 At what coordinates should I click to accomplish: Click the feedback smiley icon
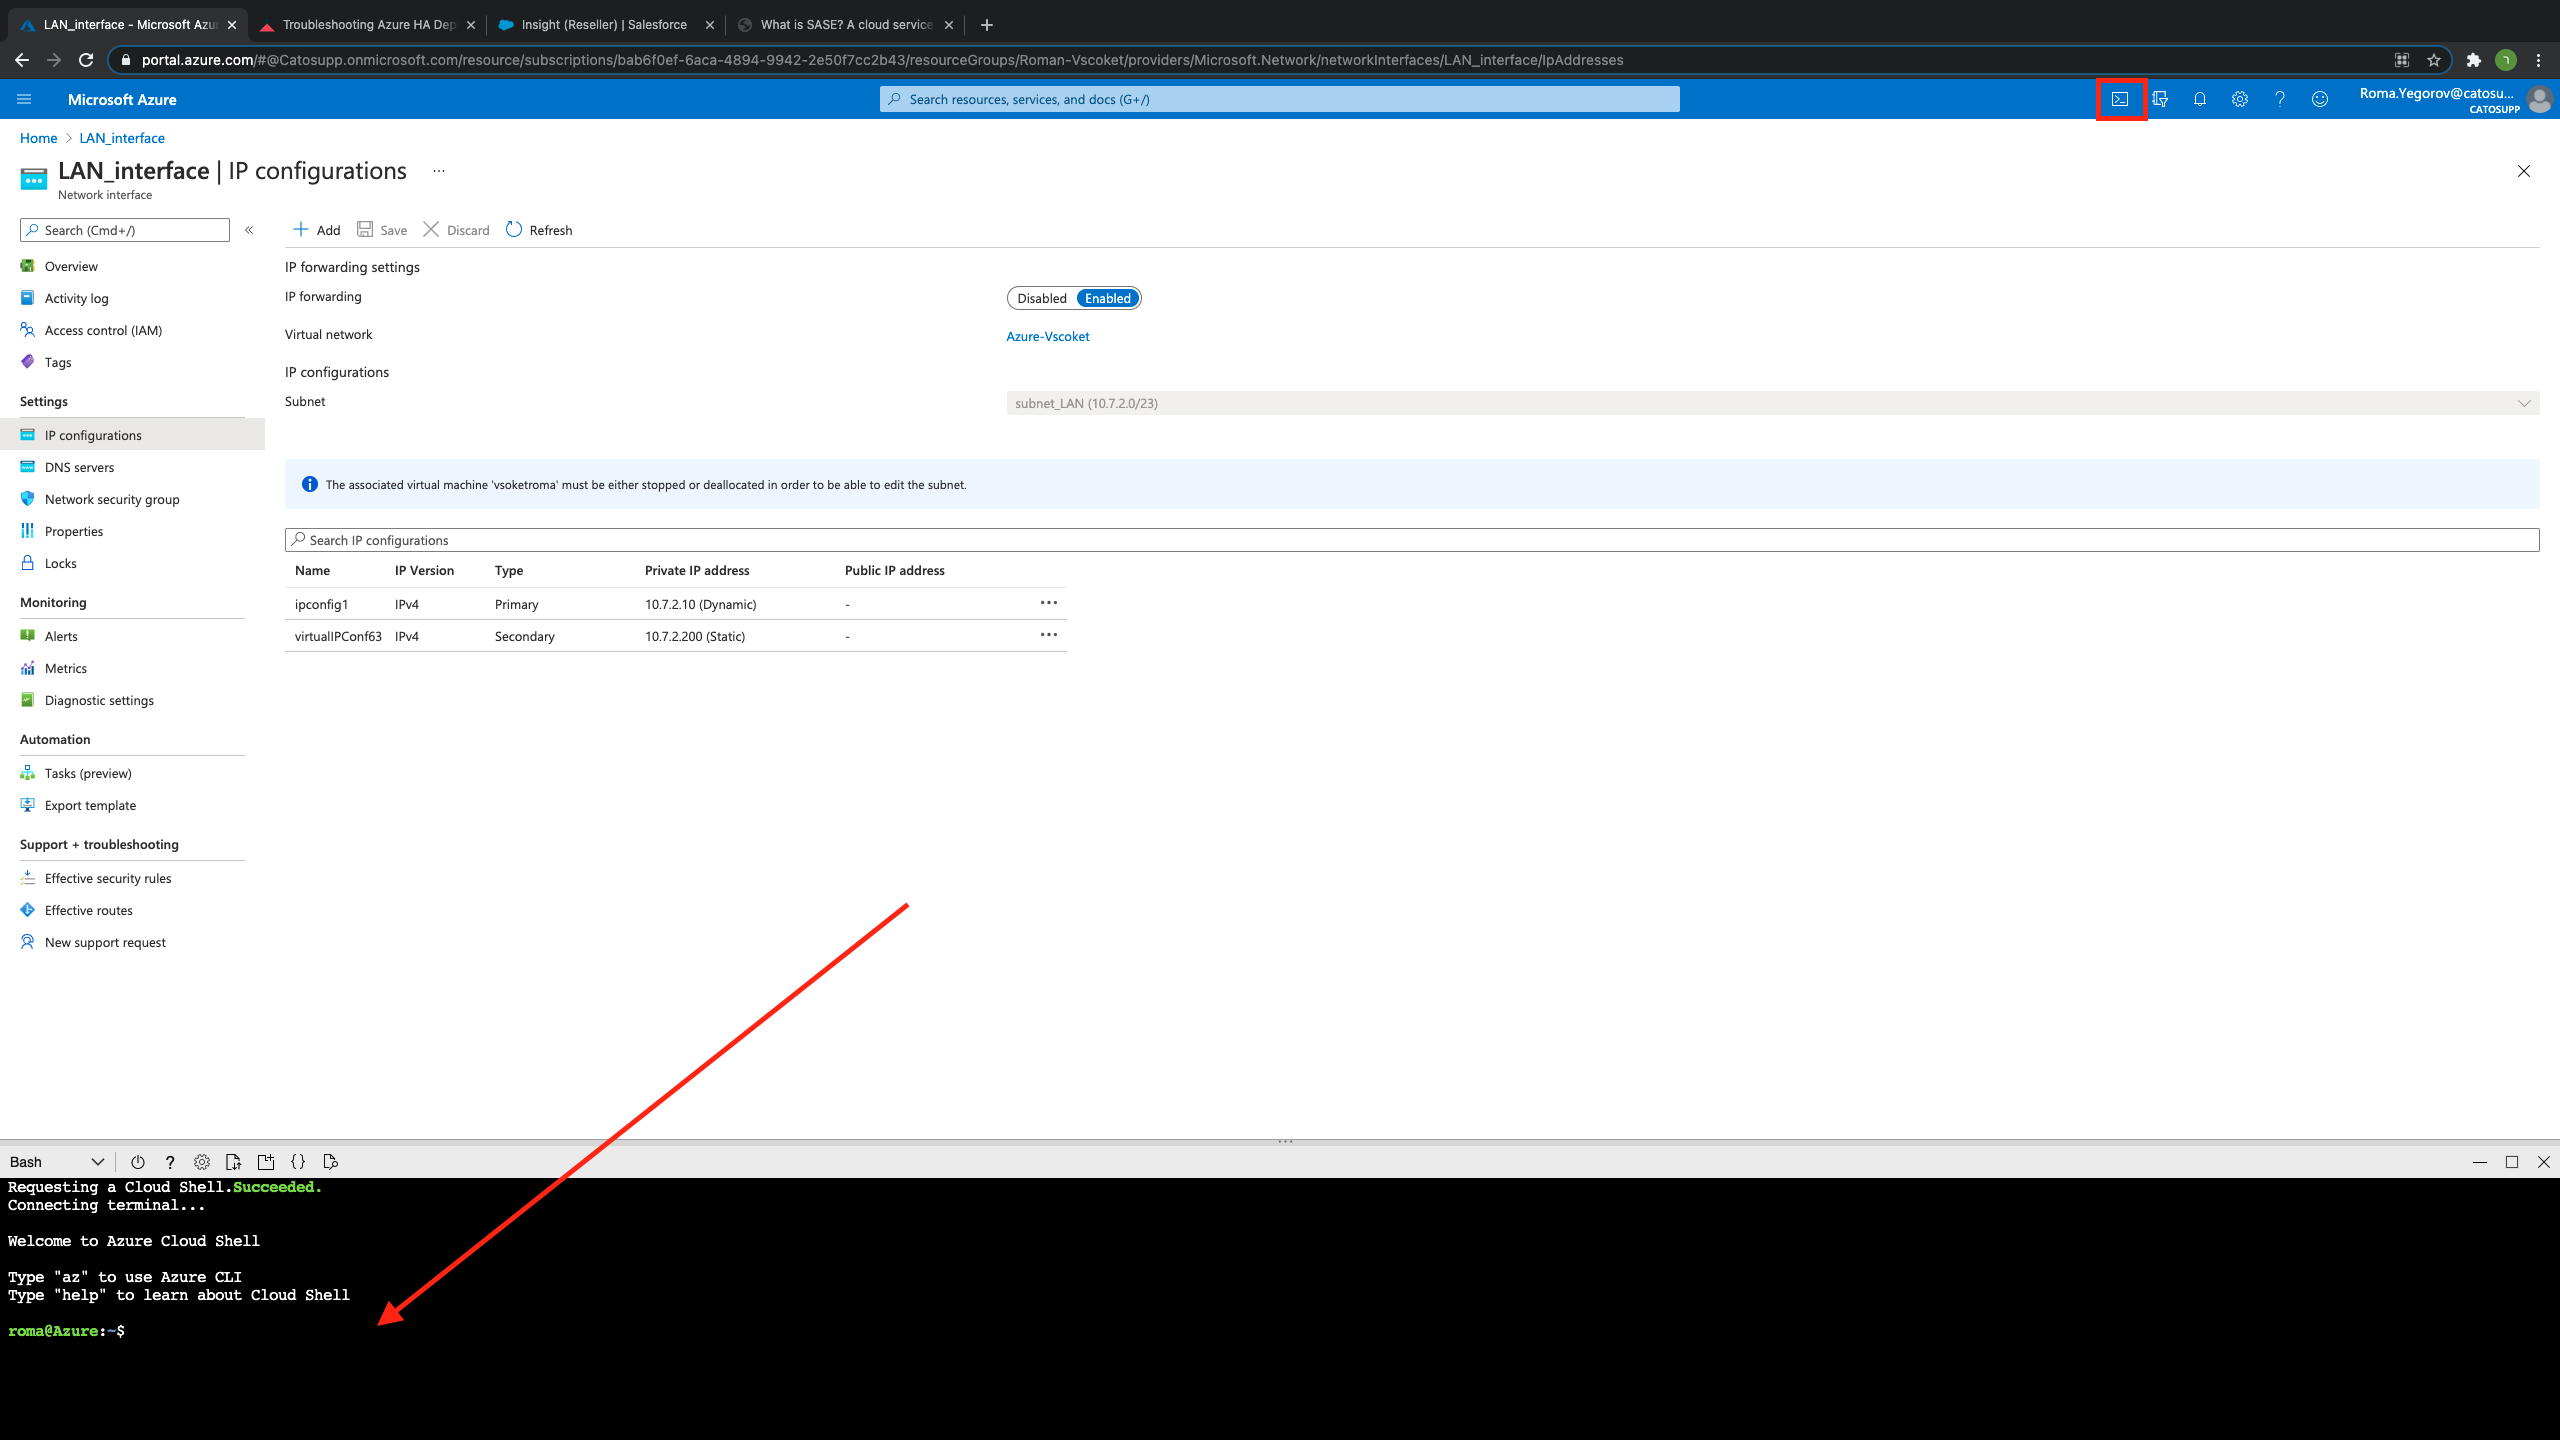(x=2320, y=99)
